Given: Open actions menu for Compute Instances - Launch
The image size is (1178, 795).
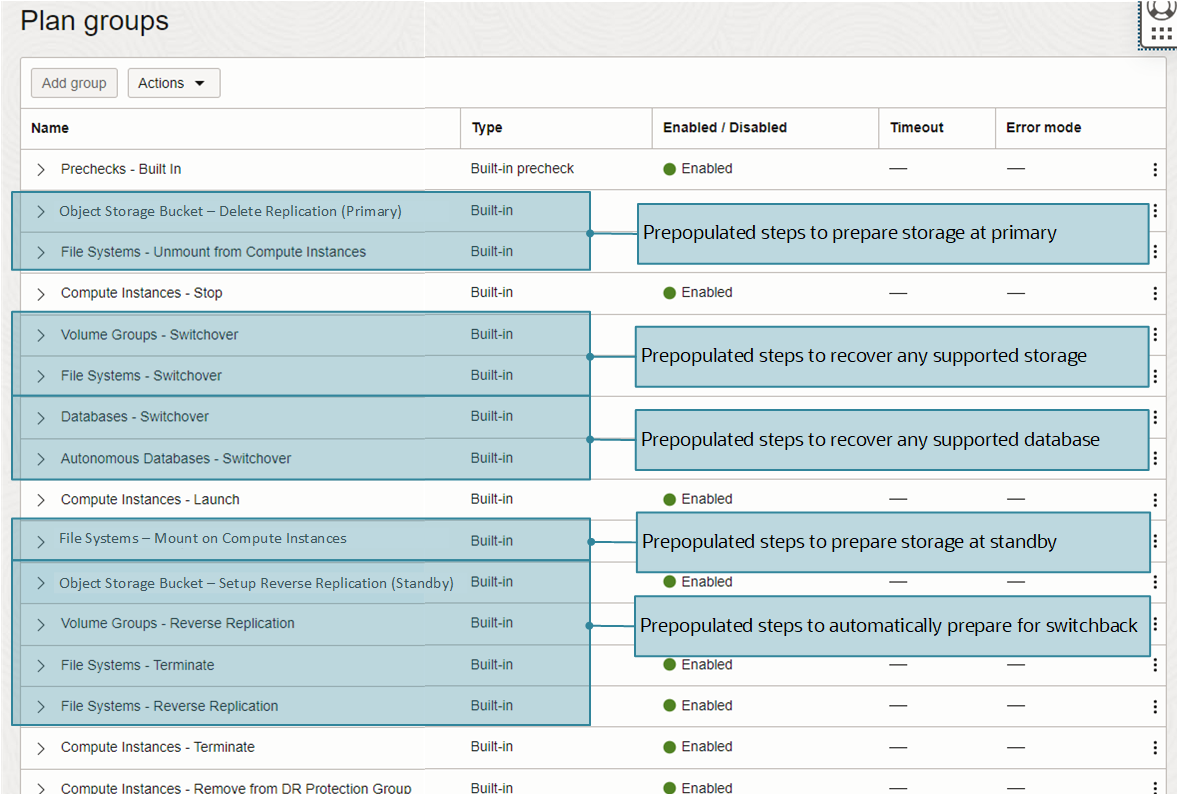Looking at the screenshot, I should click(x=1155, y=499).
